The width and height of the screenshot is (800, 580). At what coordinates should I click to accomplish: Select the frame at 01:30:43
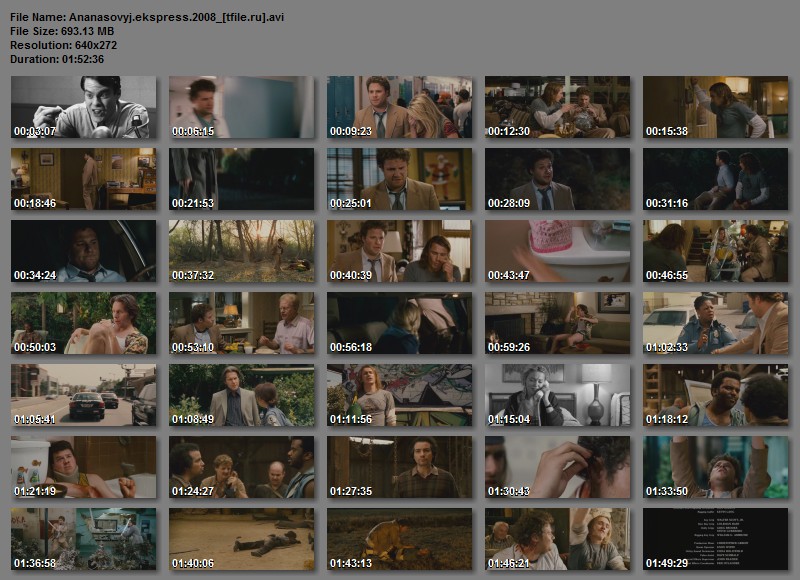point(558,467)
